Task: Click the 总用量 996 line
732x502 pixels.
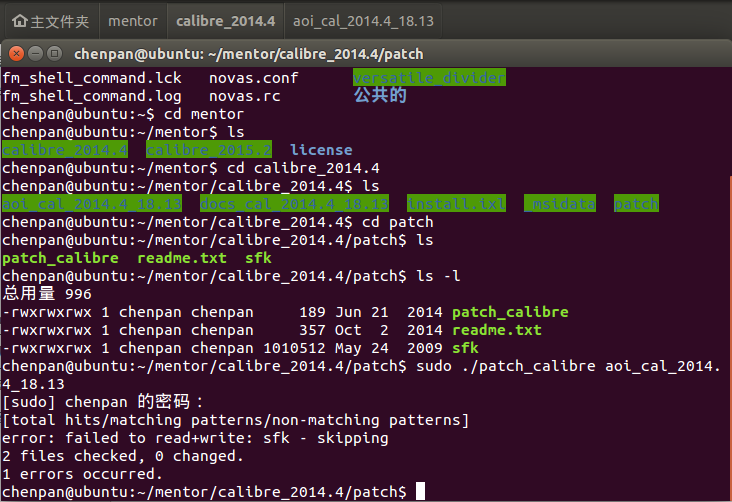Action: pos(47,294)
